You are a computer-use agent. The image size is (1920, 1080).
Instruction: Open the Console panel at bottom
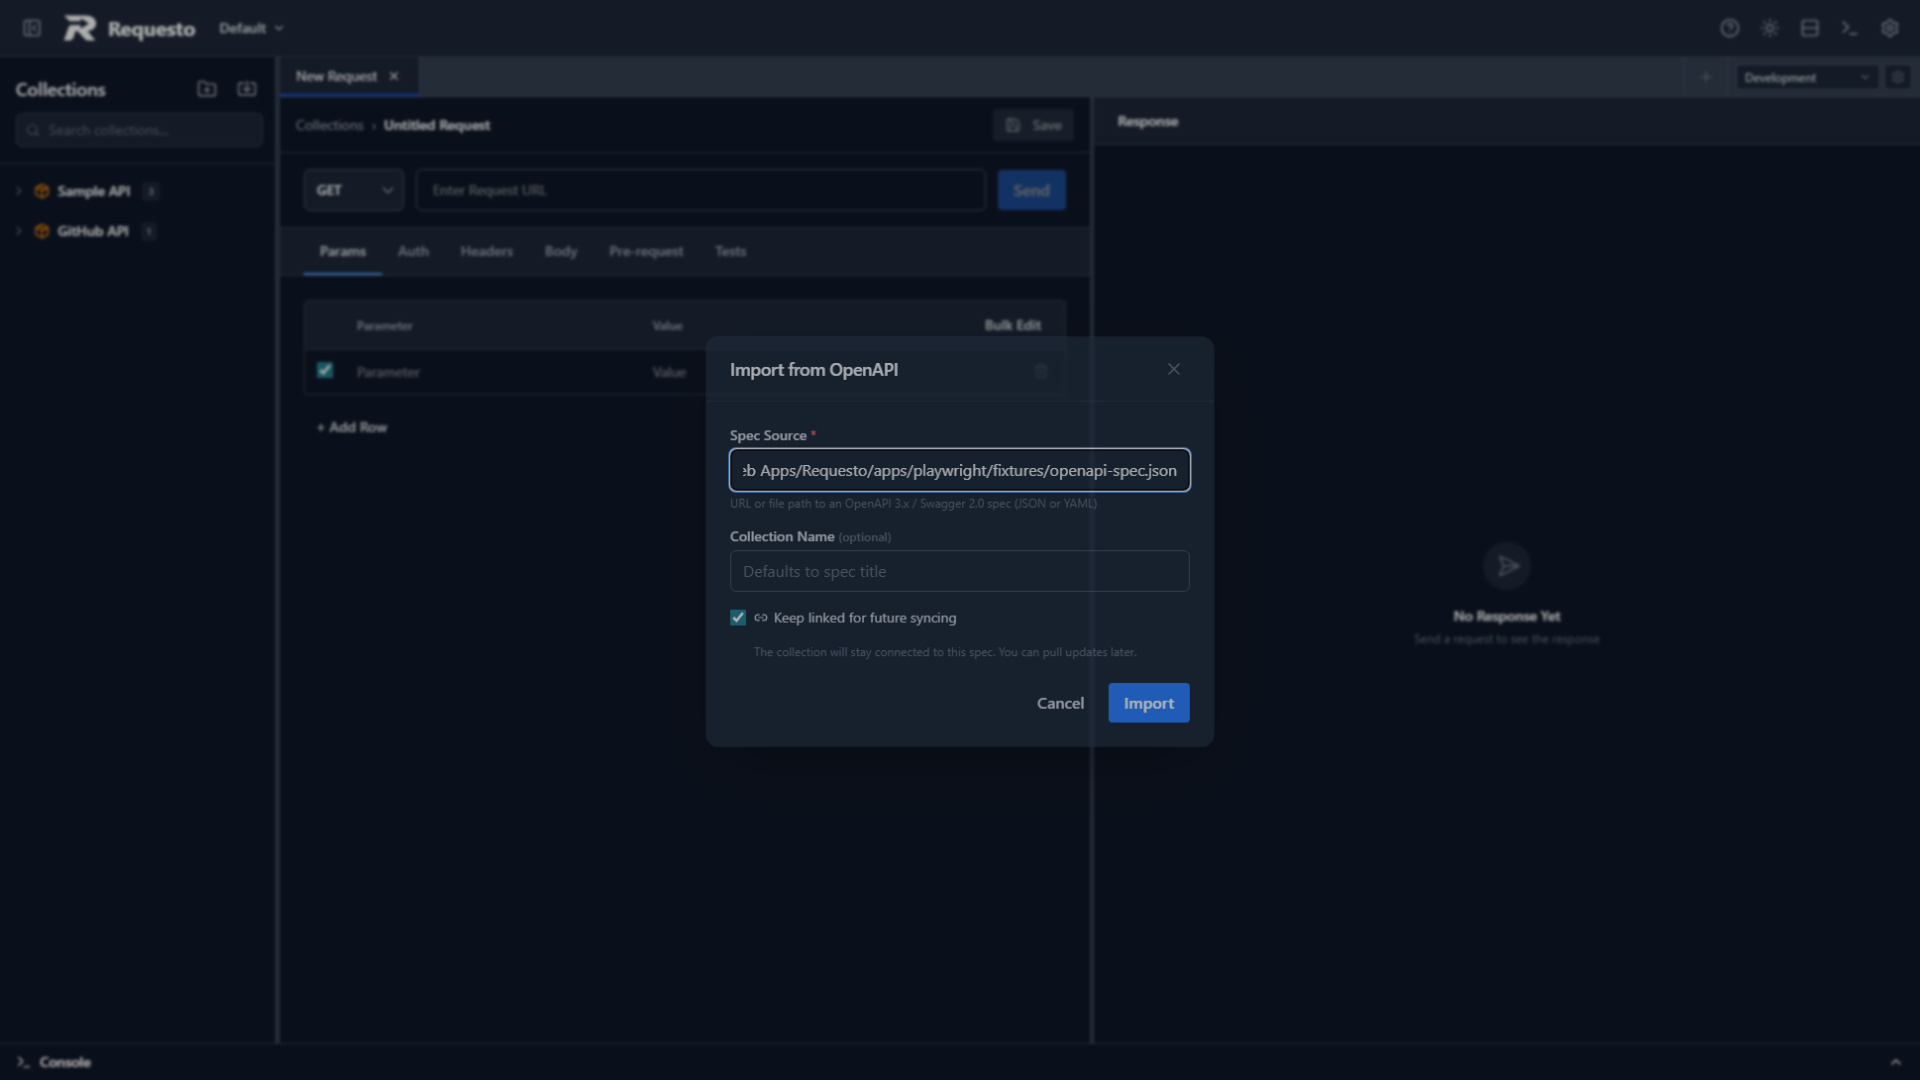click(54, 1062)
